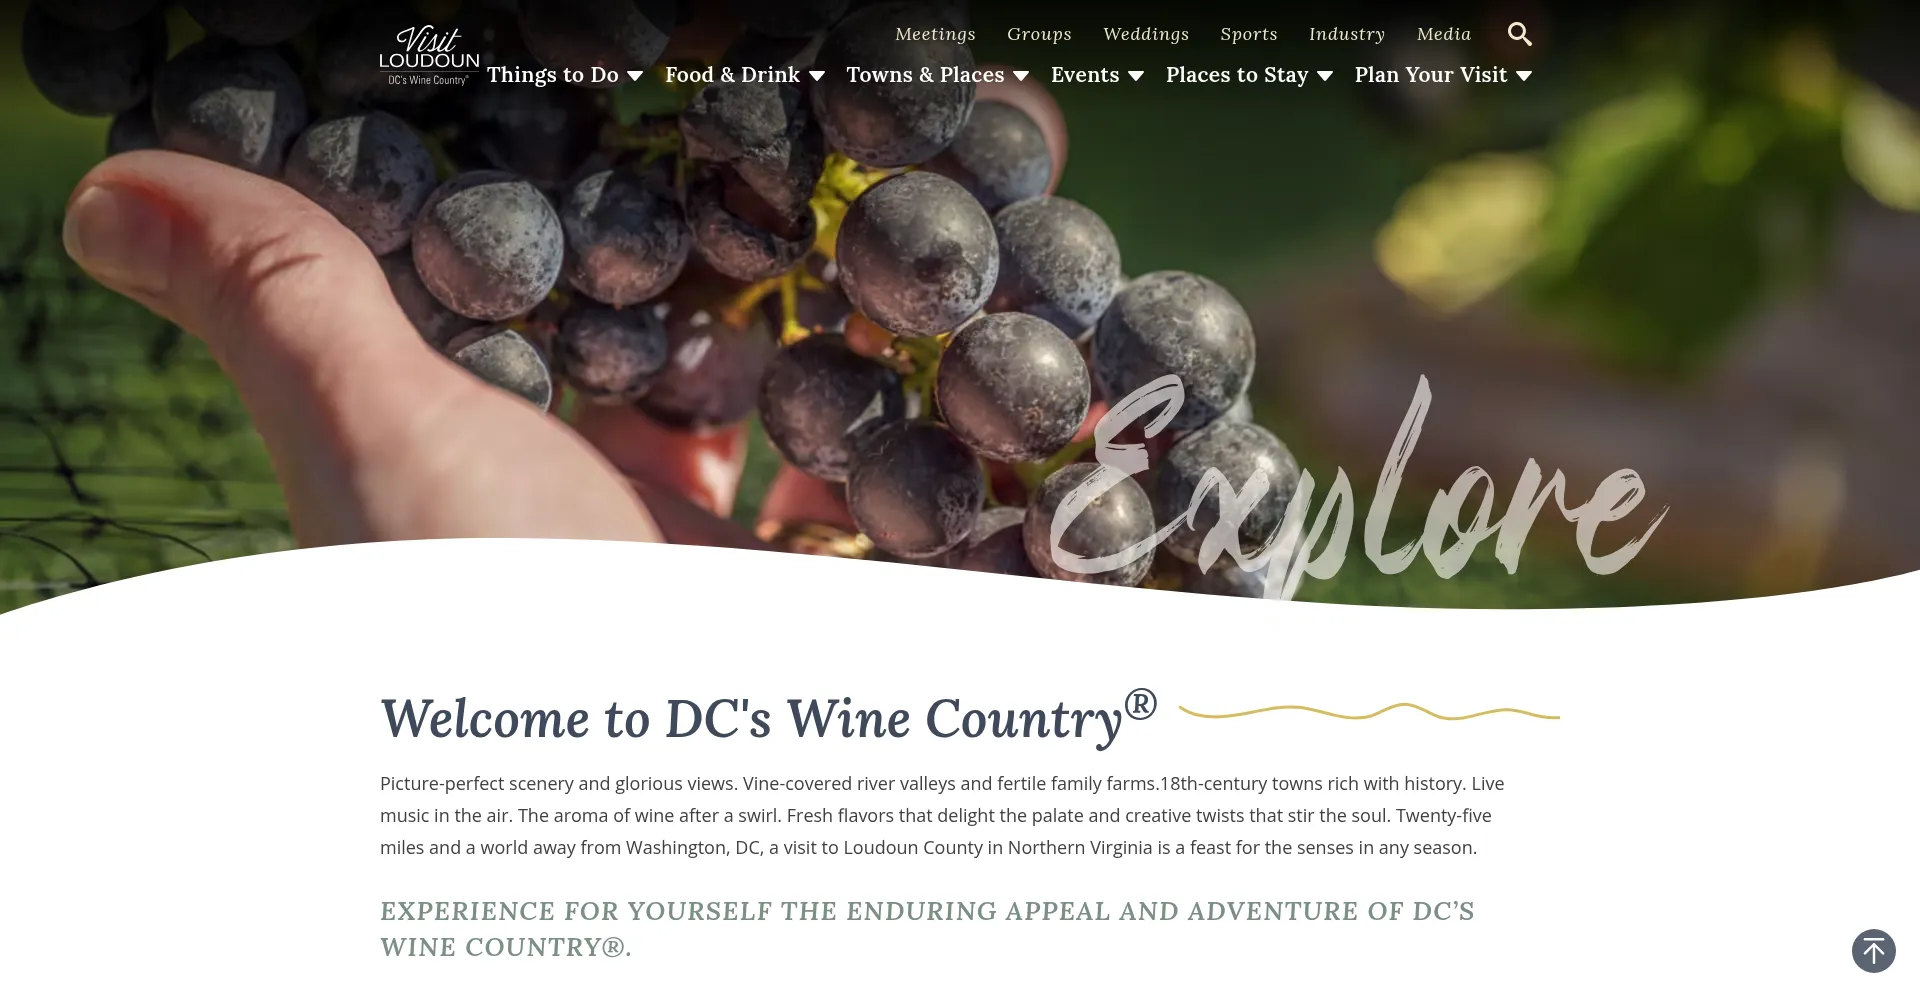Image resolution: width=1920 pixels, height=993 pixels.
Task: Open the Things to Do menu
Action: click(553, 75)
